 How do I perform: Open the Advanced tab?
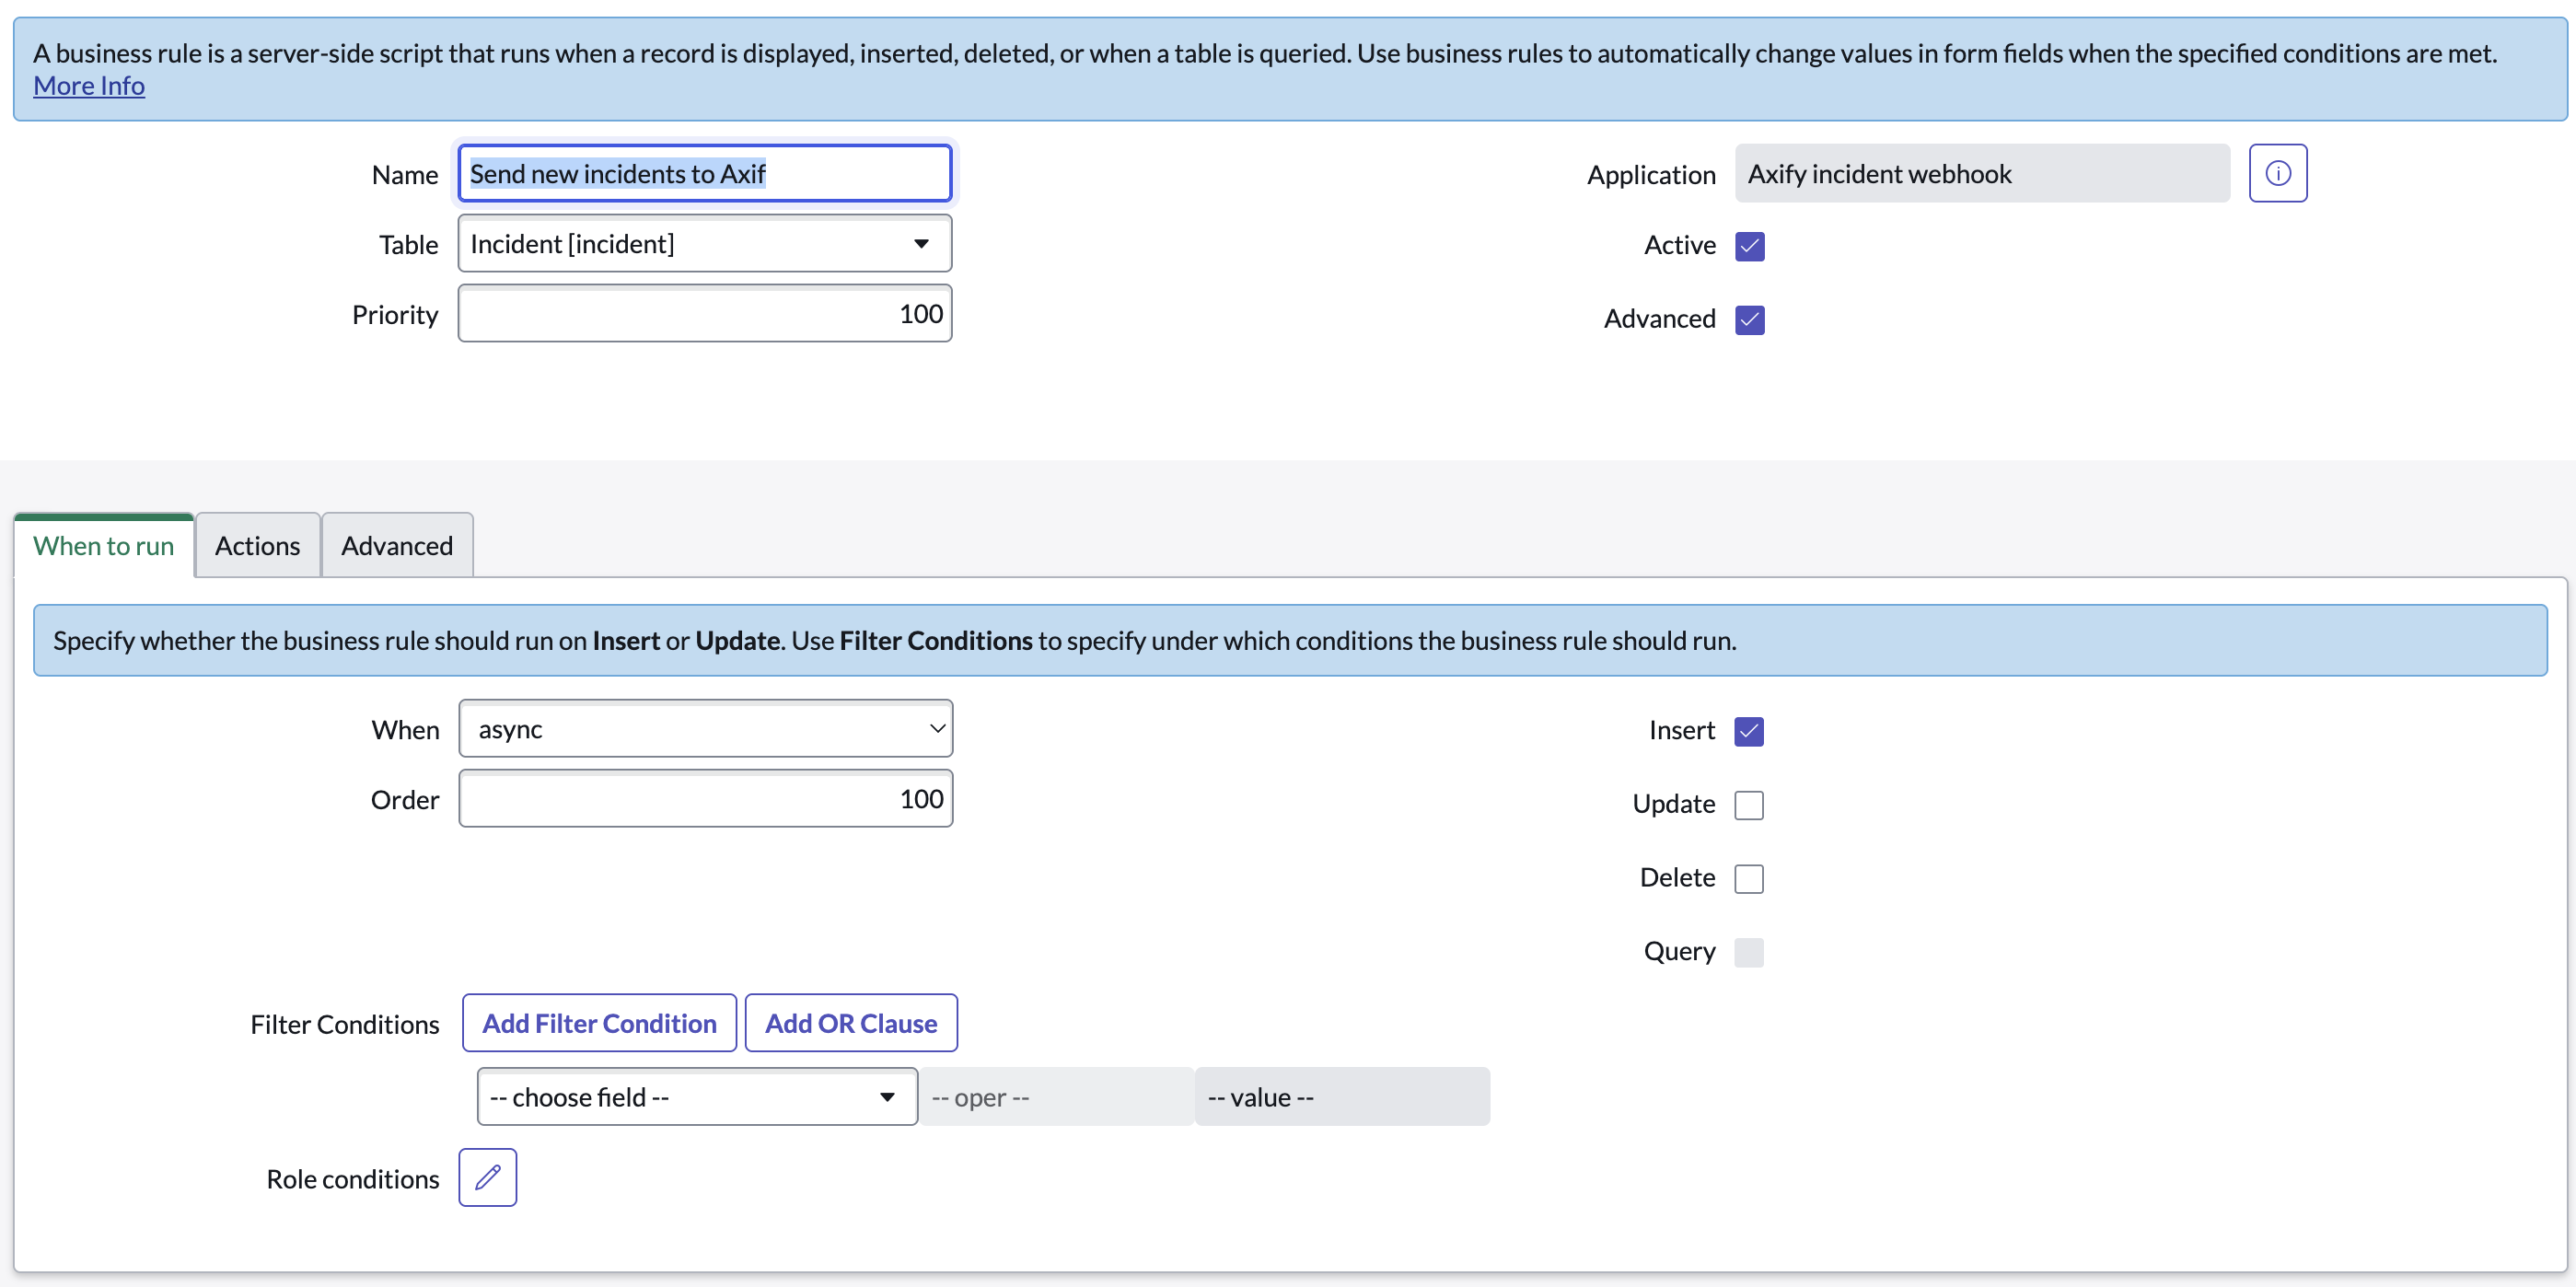click(x=397, y=546)
